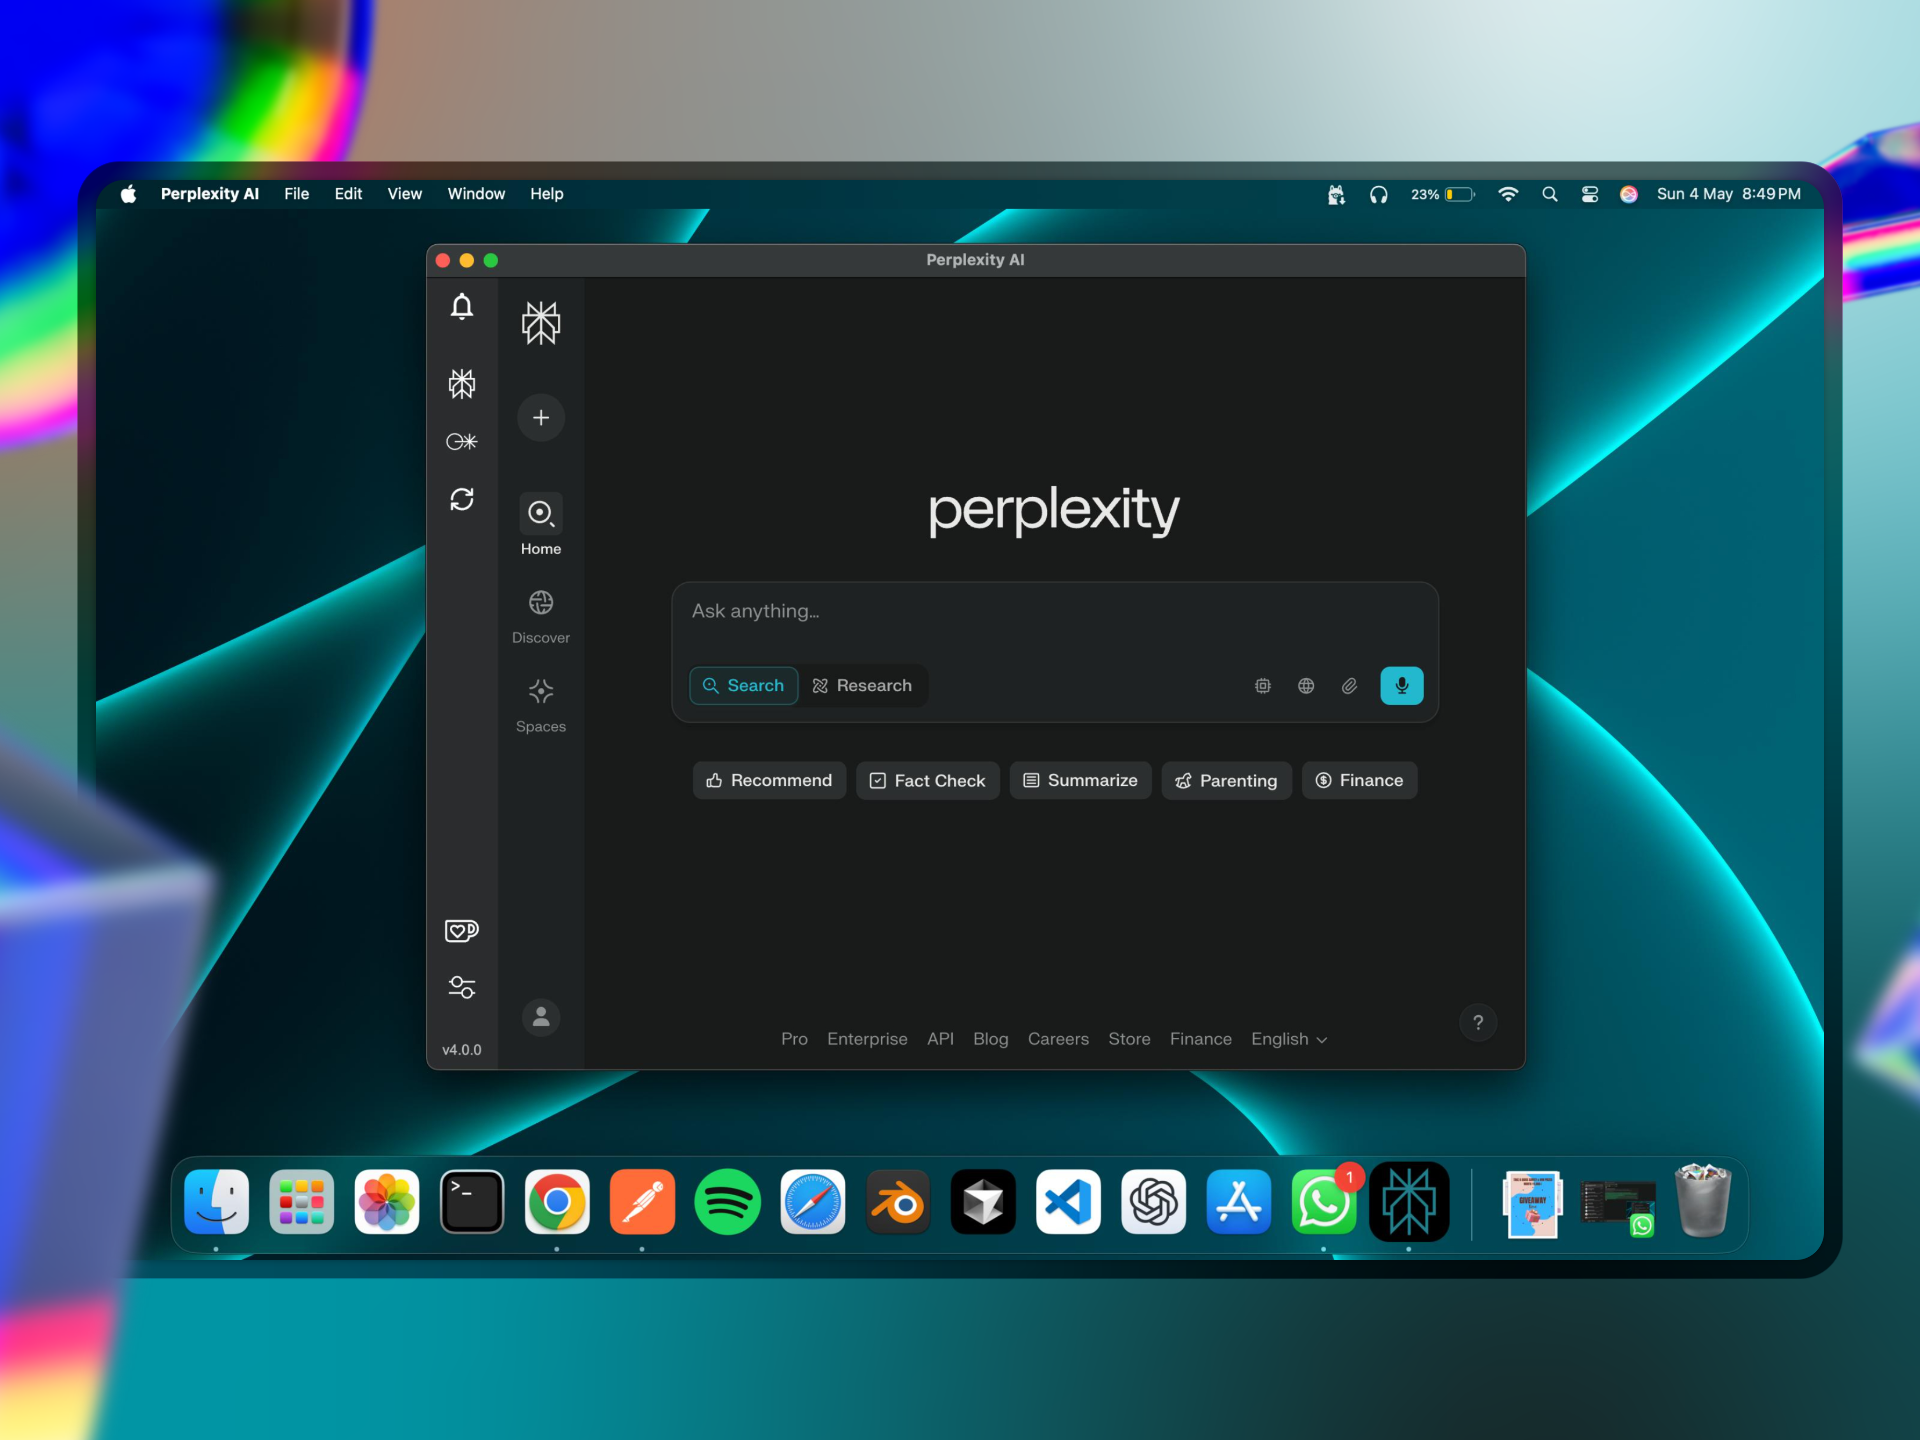Open Discover in the sidebar

540,616
